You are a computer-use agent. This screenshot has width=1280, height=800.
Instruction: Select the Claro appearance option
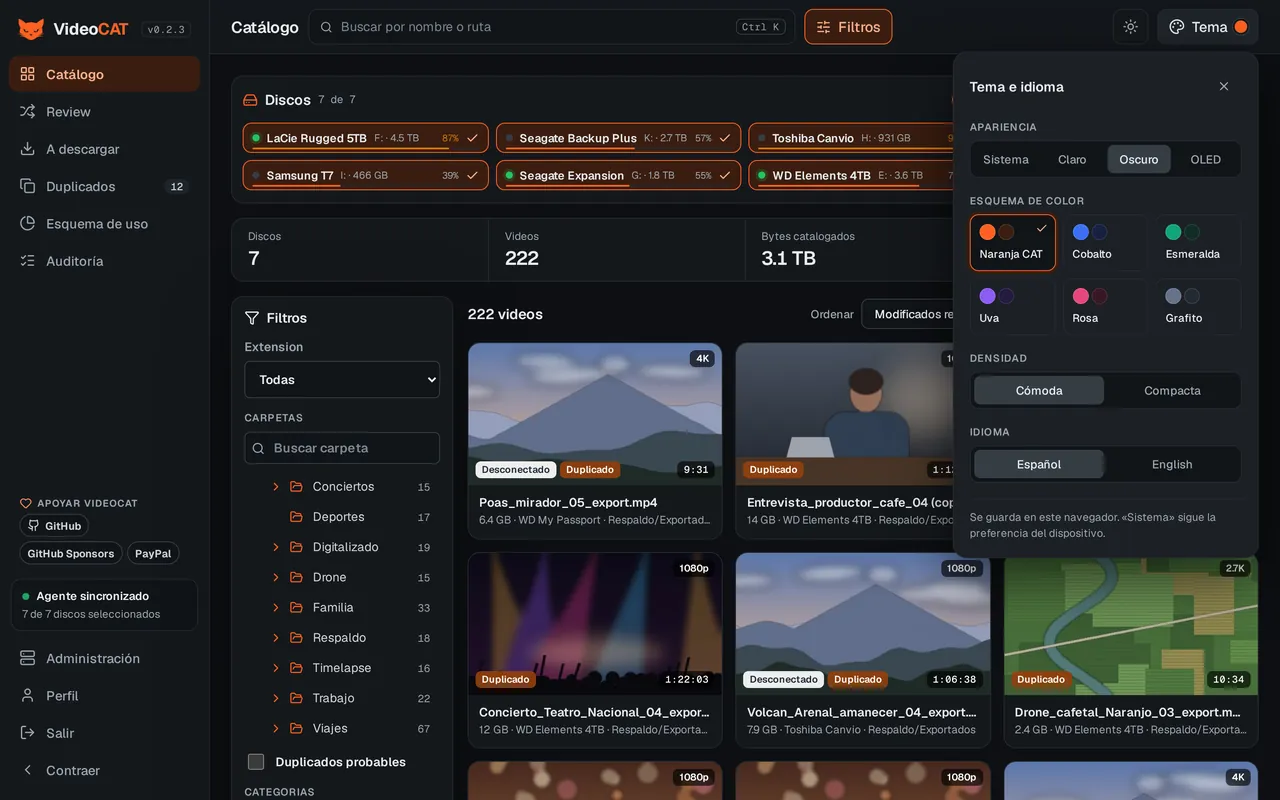[1072, 159]
